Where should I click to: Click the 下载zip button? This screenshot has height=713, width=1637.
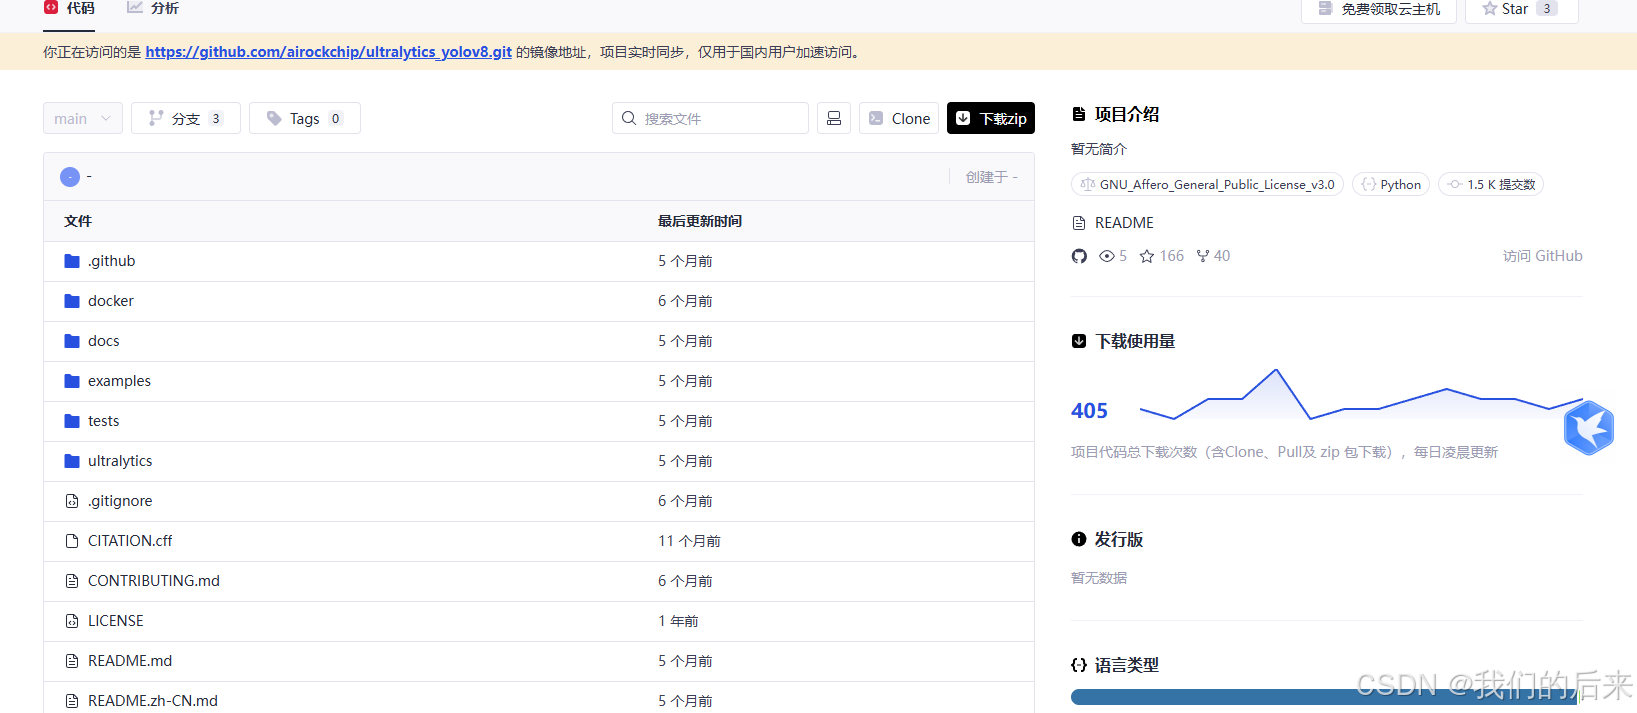(x=991, y=118)
